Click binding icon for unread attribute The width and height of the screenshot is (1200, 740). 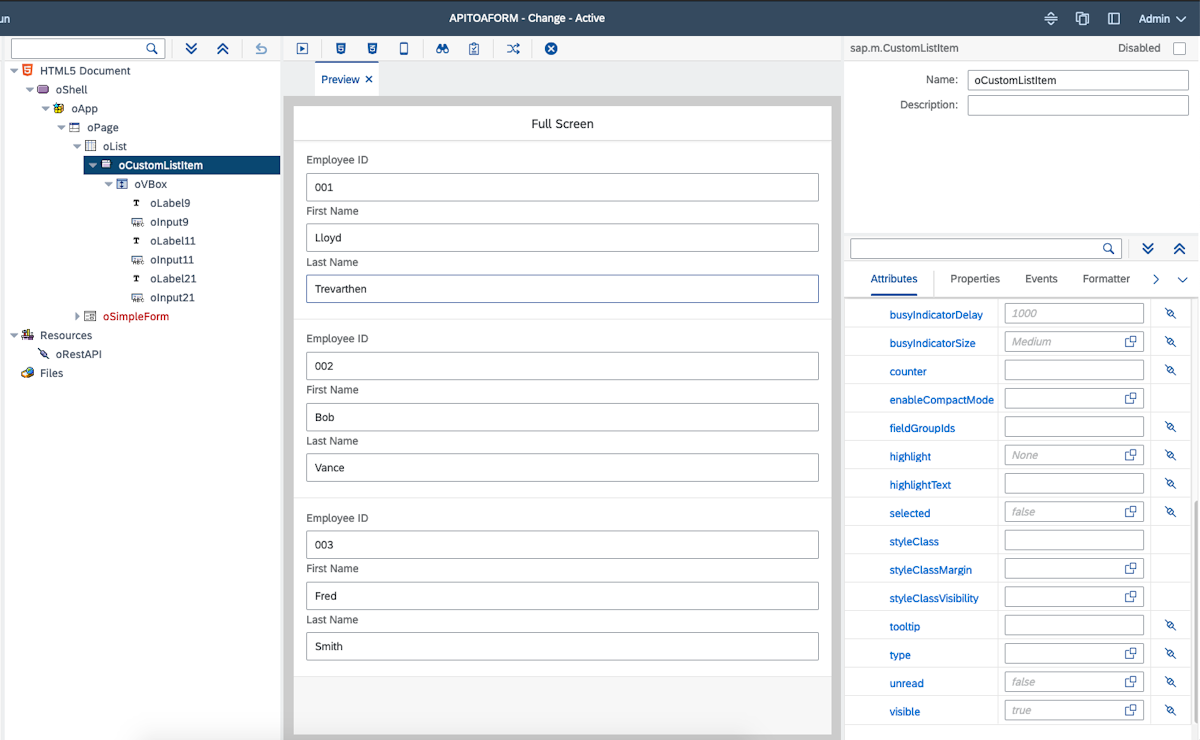(1171, 682)
